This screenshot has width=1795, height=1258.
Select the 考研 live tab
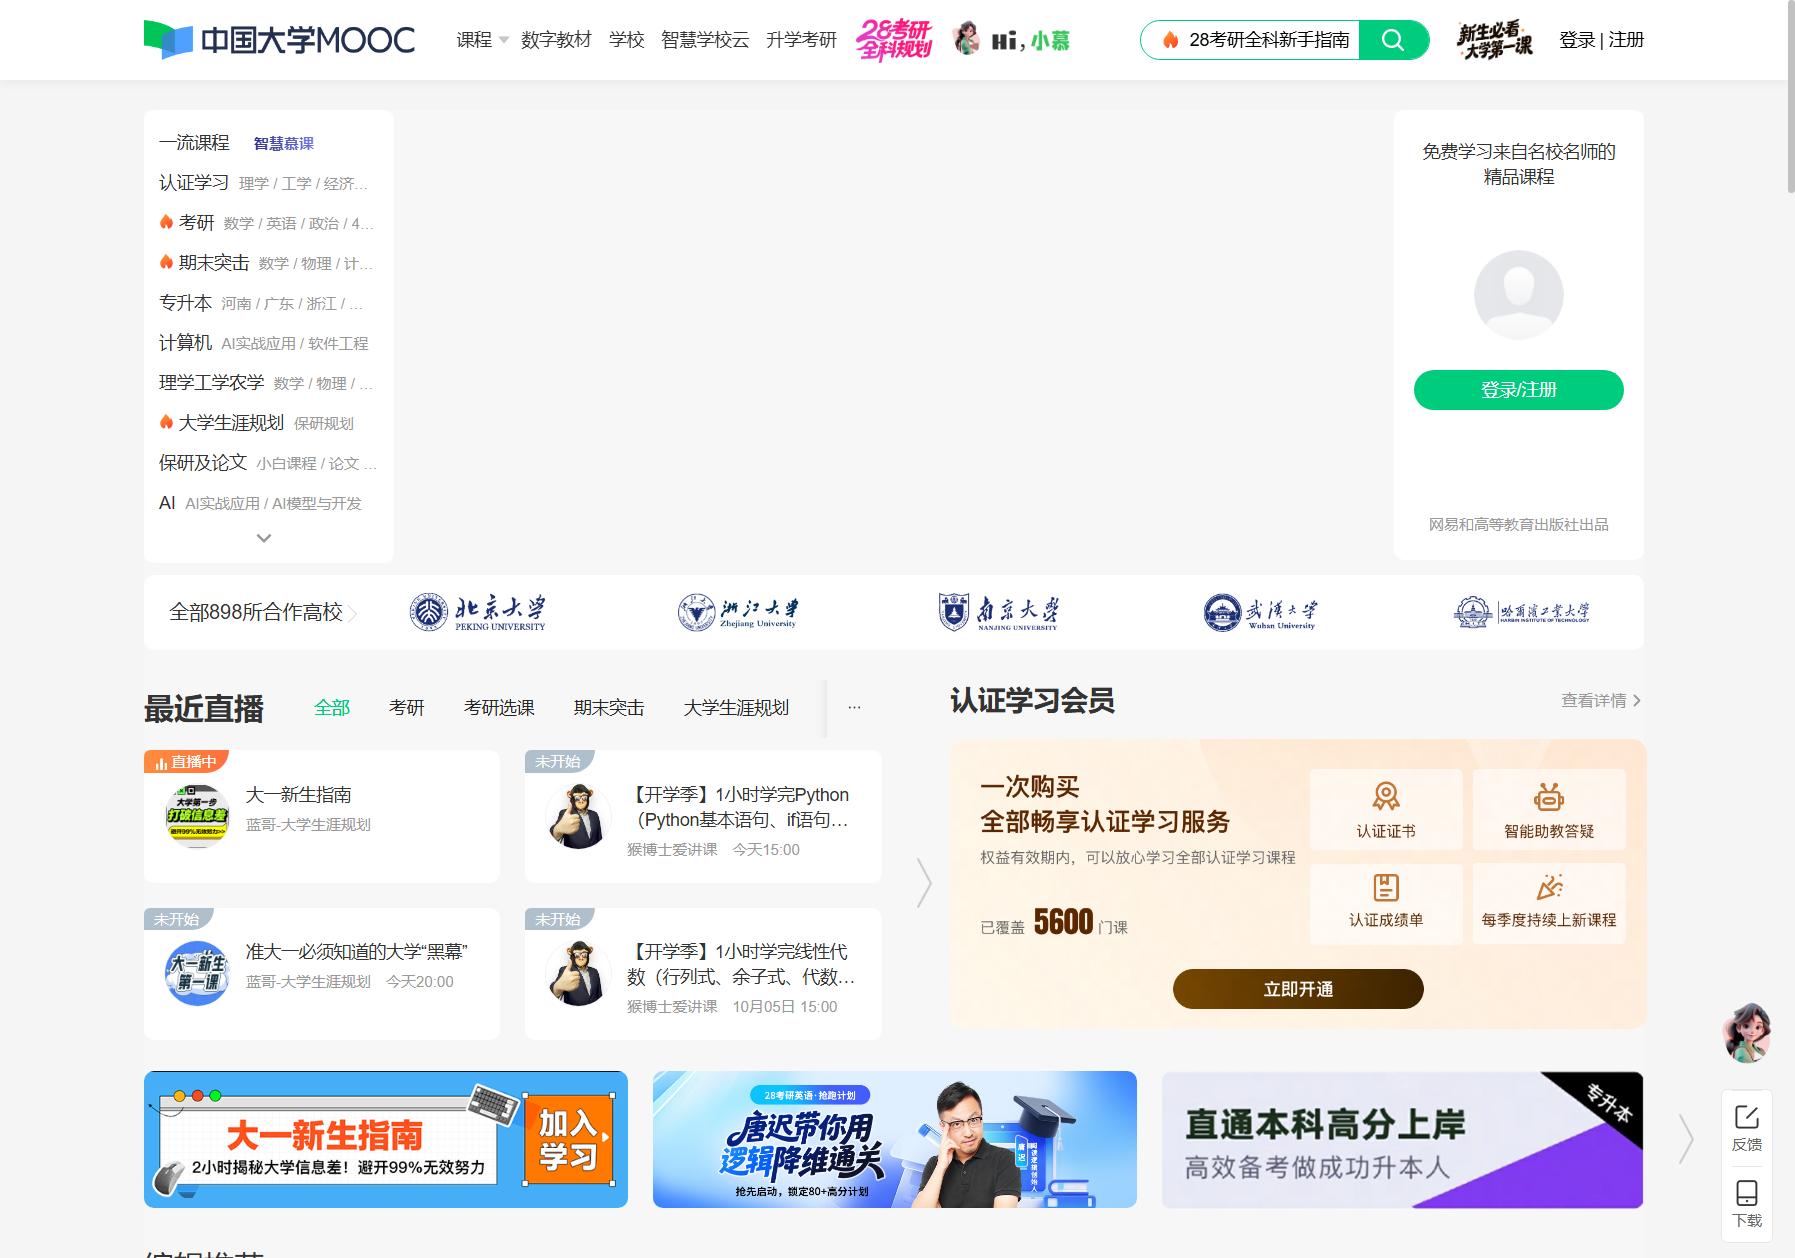click(x=406, y=708)
